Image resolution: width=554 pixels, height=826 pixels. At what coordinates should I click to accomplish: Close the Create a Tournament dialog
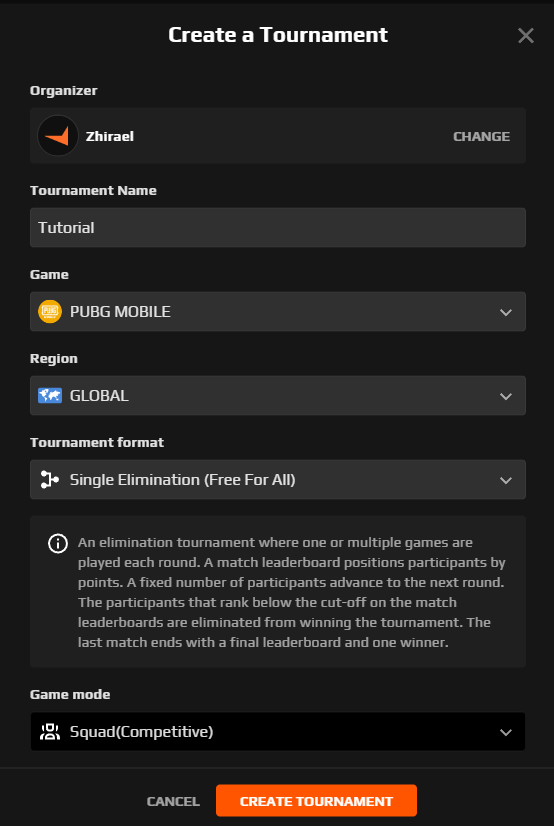click(x=526, y=36)
